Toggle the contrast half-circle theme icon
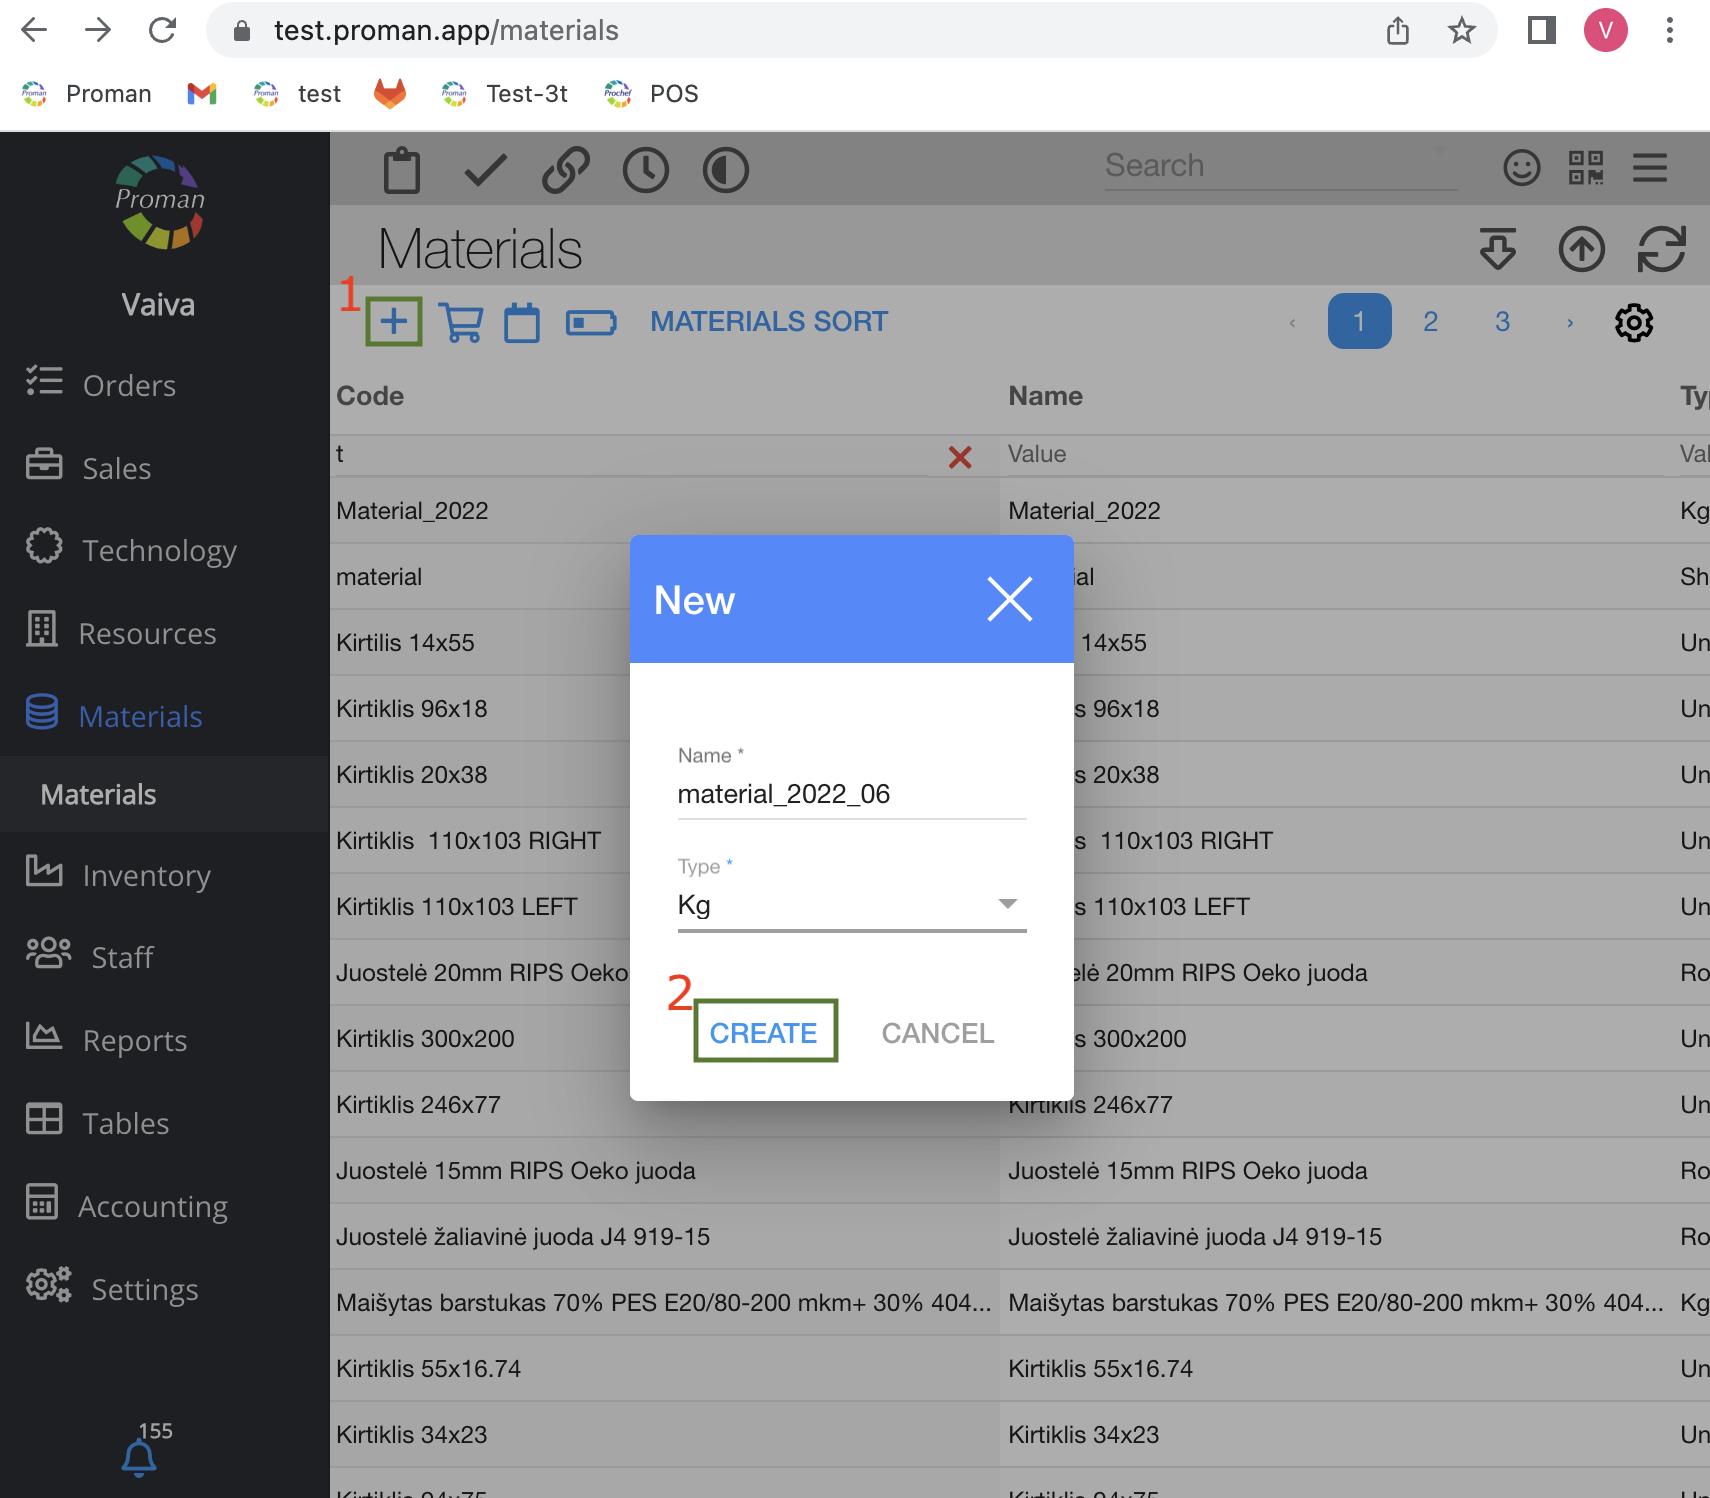This screenshot has height=1498, width=1710. coord(725,170)
